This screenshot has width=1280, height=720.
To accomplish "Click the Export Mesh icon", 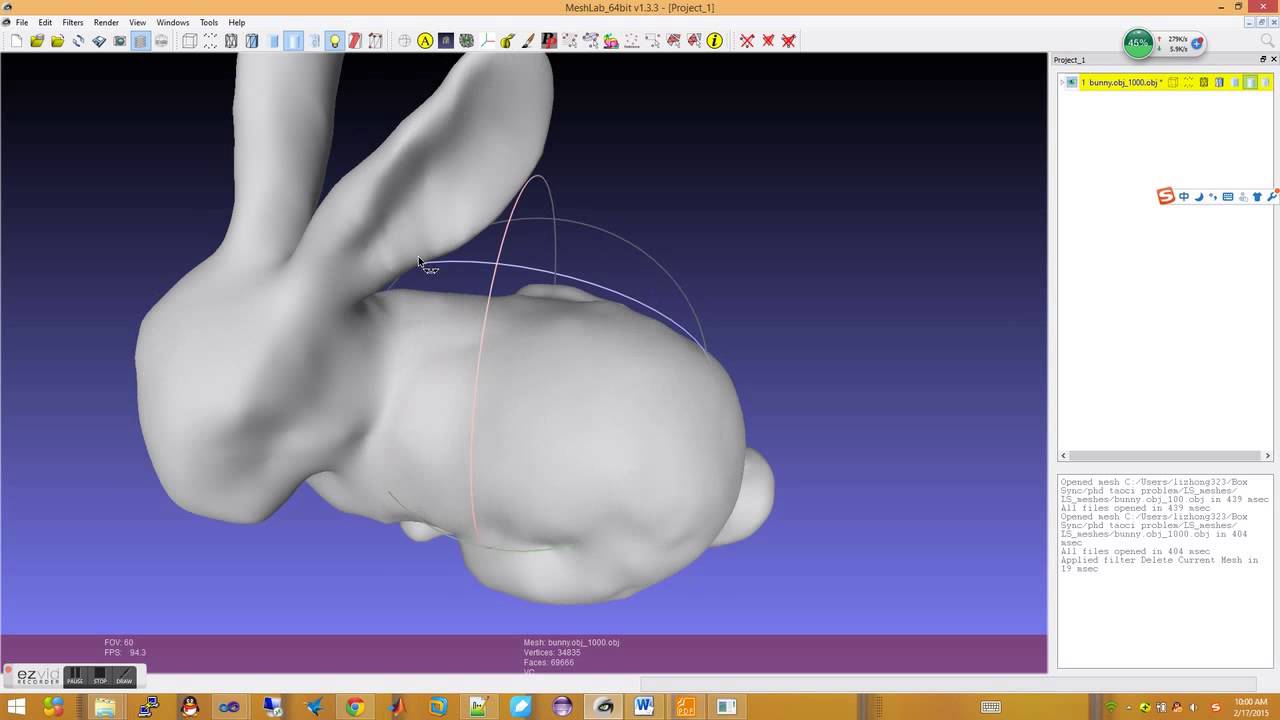I will [x=99, y=41].
